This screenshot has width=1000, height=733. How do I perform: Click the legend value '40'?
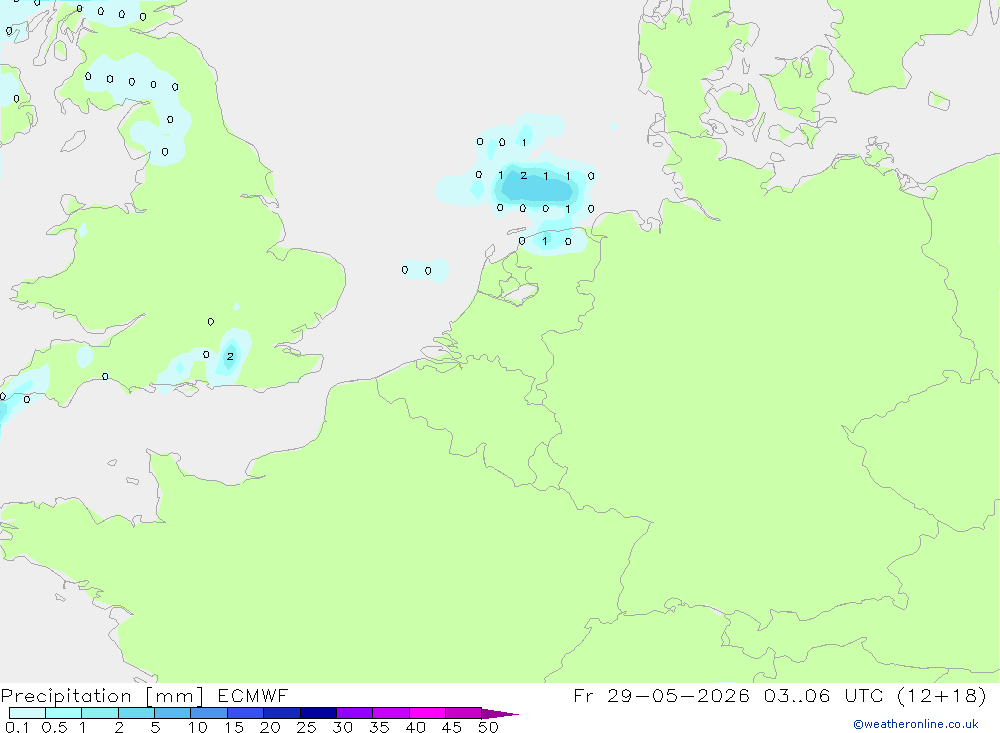pos(416,727)
